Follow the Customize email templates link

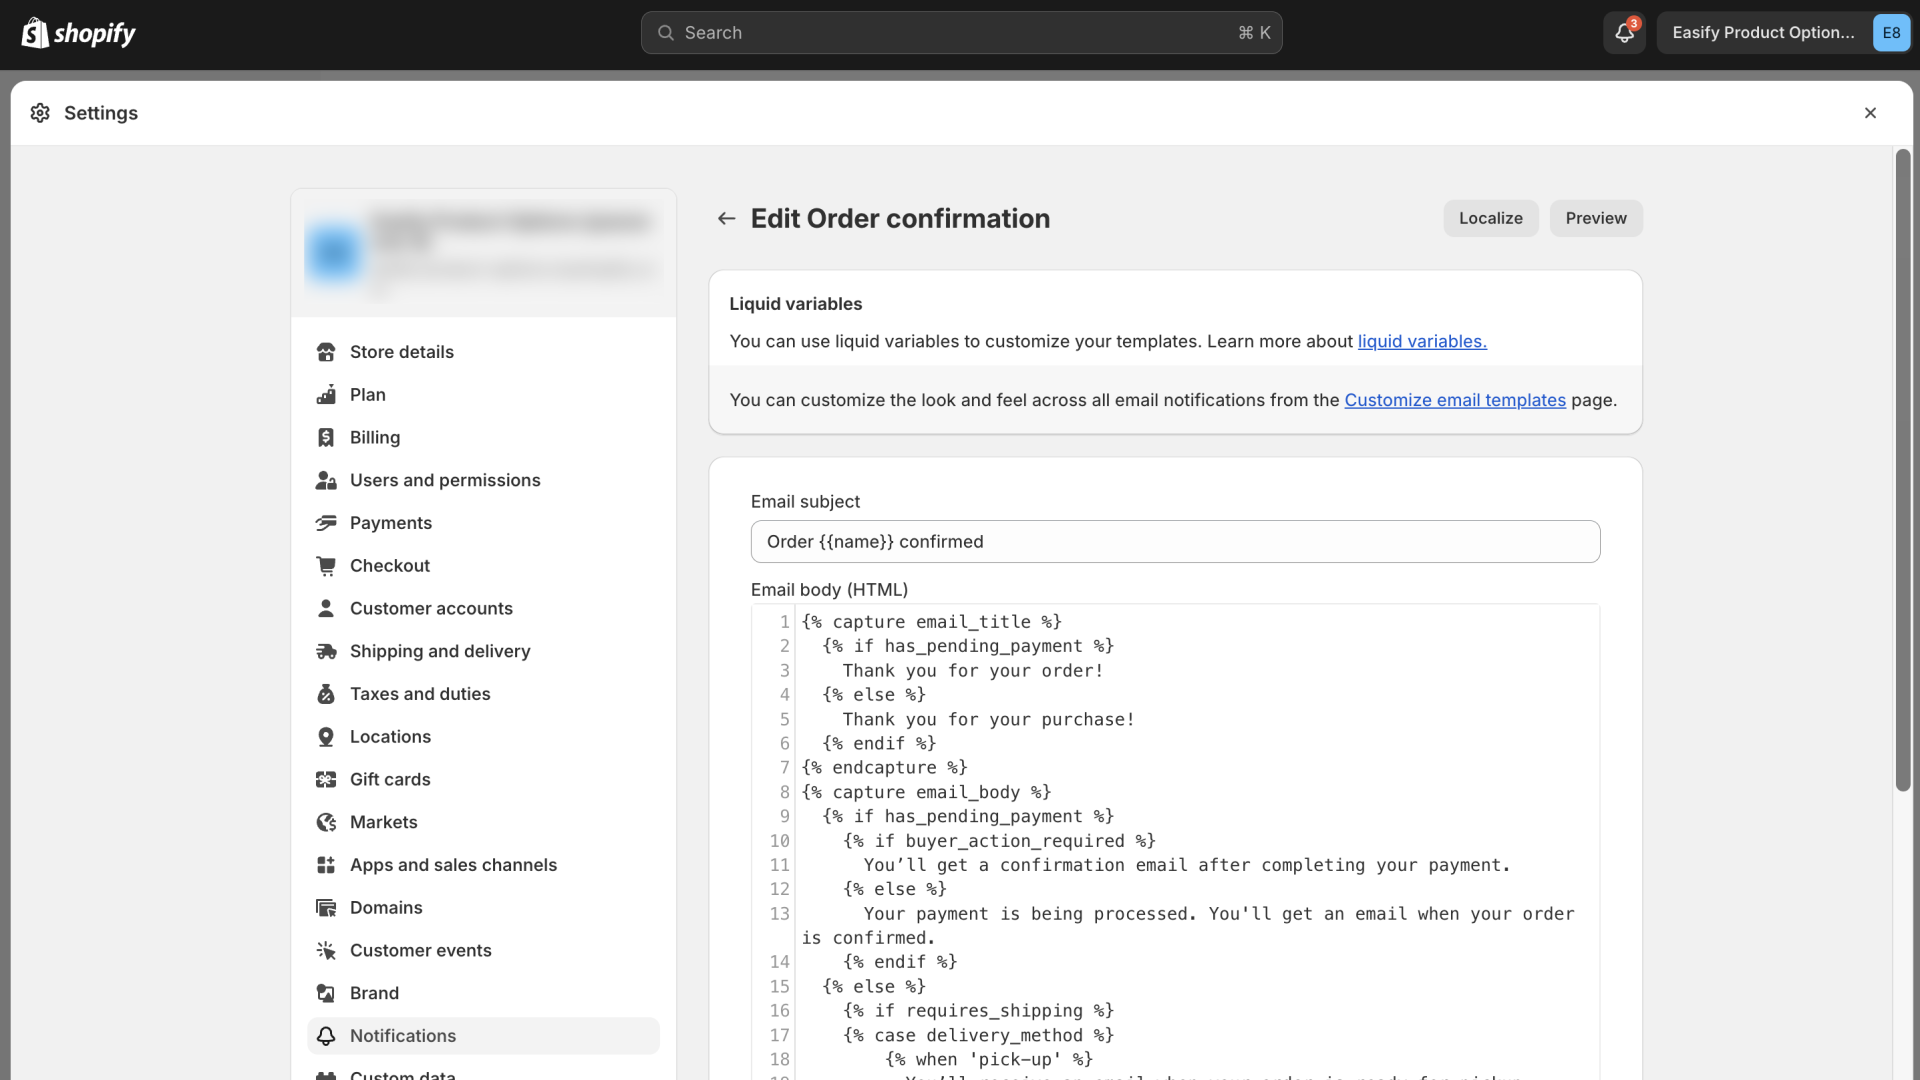1454,400
